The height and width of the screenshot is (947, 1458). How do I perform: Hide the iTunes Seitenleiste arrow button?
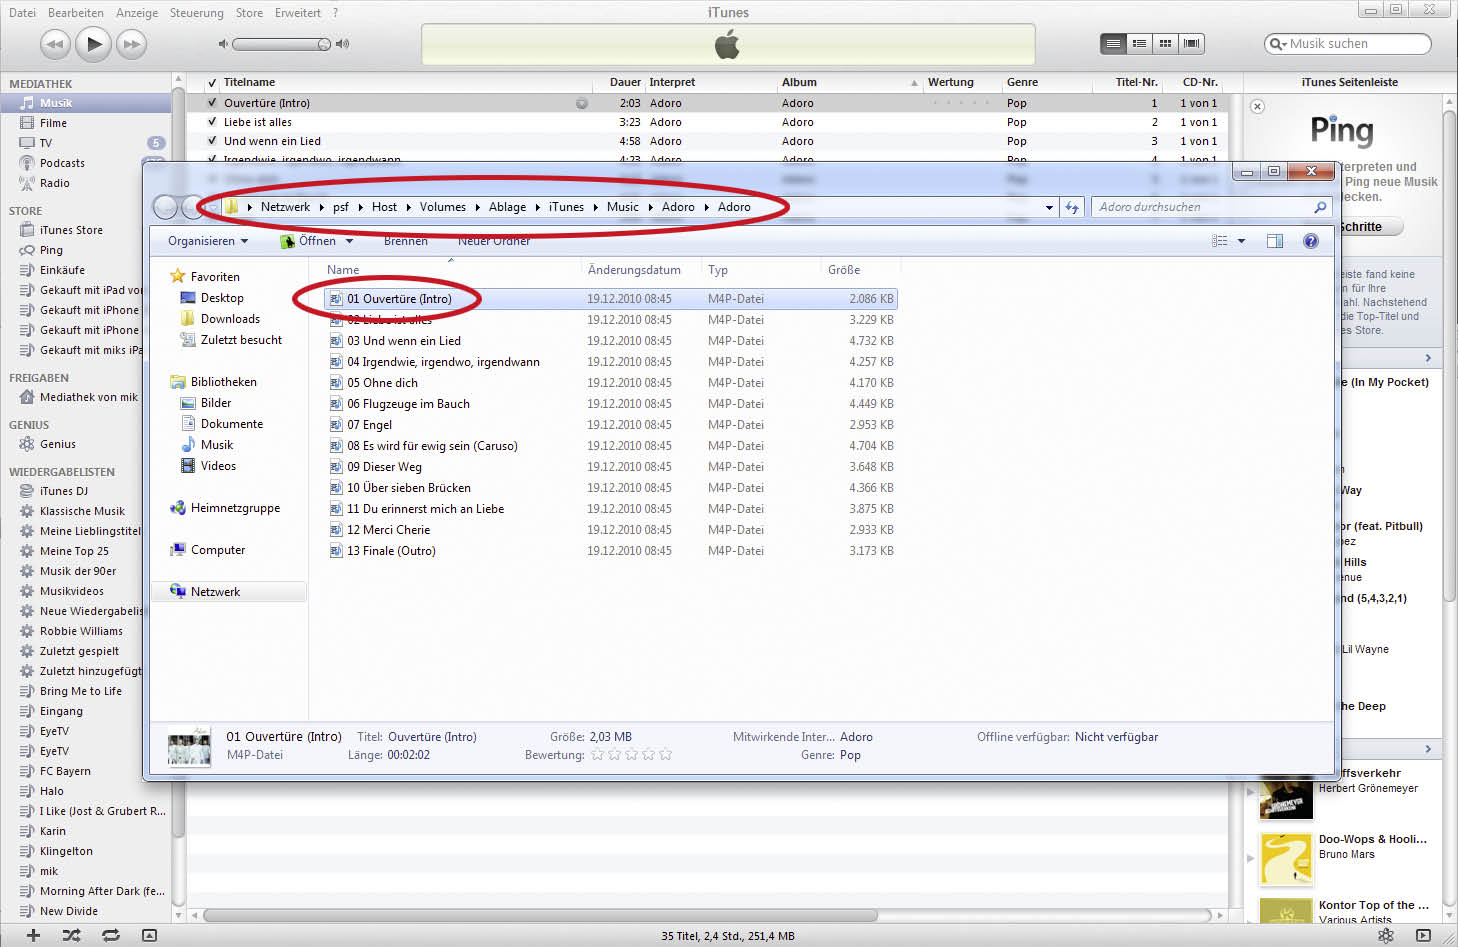pyautogui.click(x=1423, y=935)
